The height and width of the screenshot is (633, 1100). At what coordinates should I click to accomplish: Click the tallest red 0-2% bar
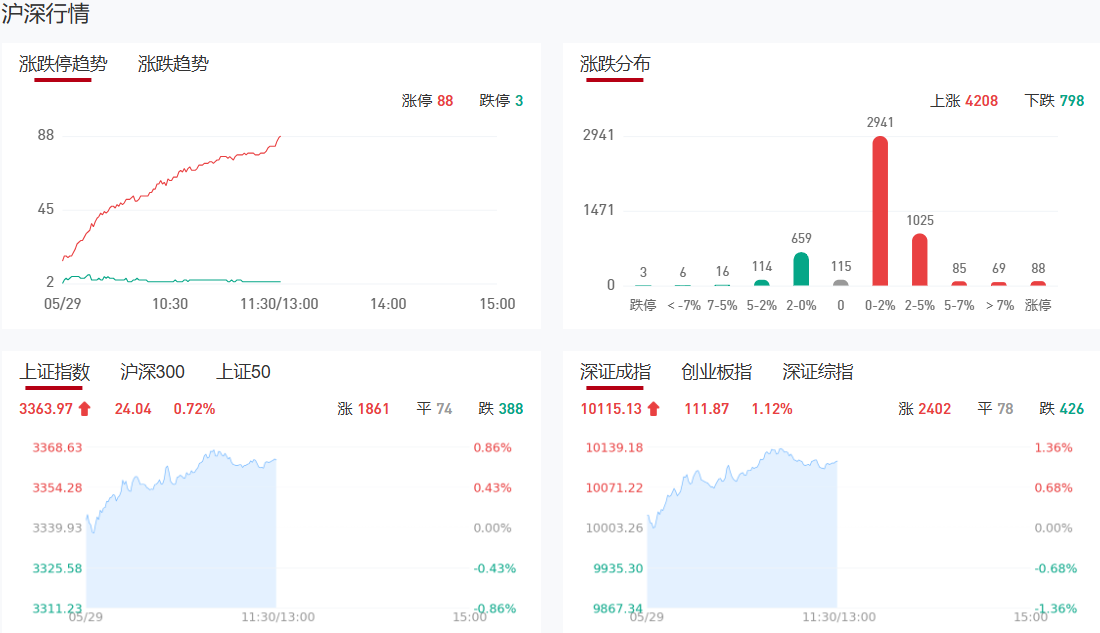(x=880, y=211)
